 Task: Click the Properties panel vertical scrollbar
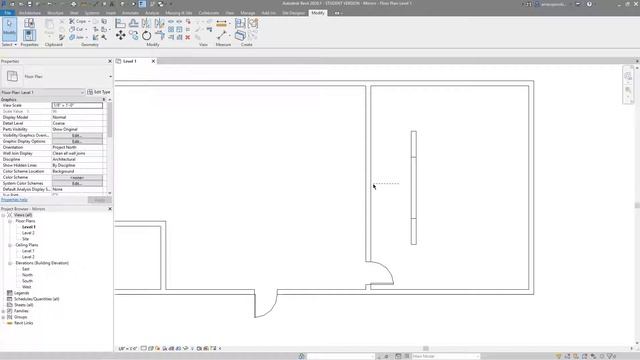click(x=109, y=120)
